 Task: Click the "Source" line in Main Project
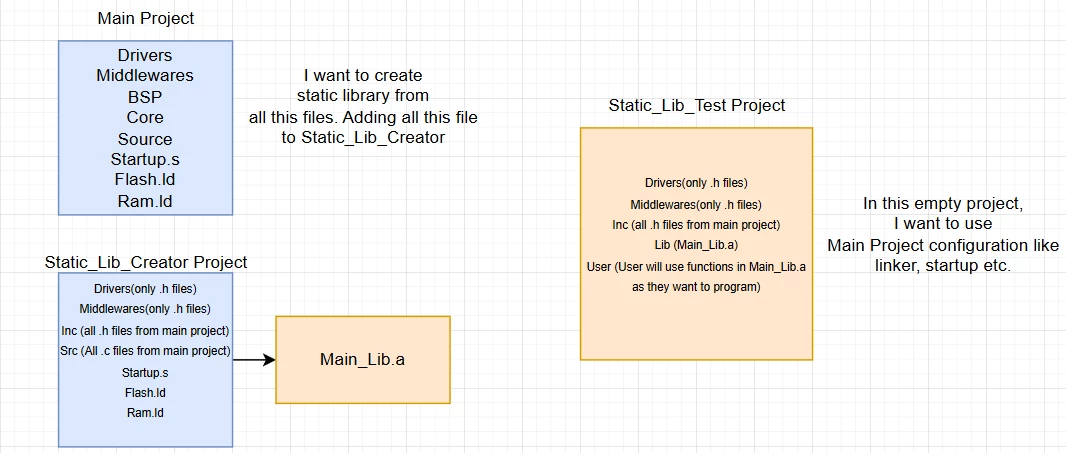tap(145, 139)
